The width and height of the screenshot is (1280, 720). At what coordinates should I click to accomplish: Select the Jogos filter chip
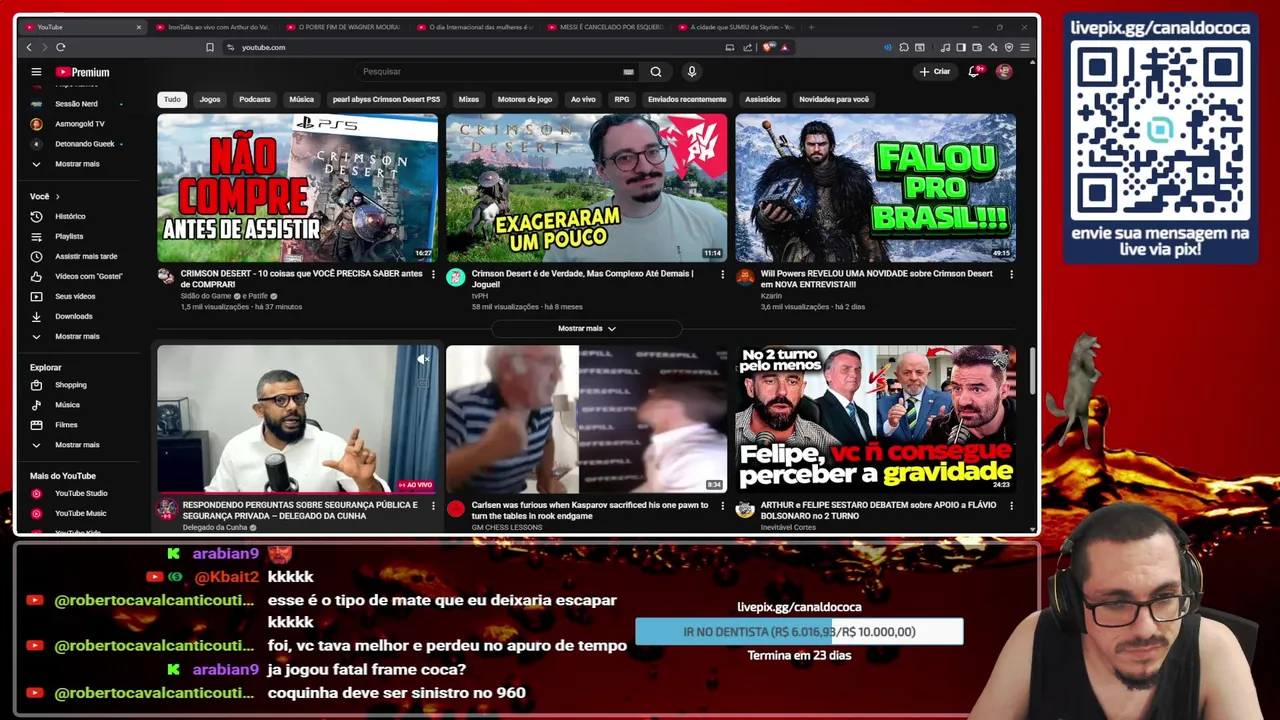click(x=210, y=99)
